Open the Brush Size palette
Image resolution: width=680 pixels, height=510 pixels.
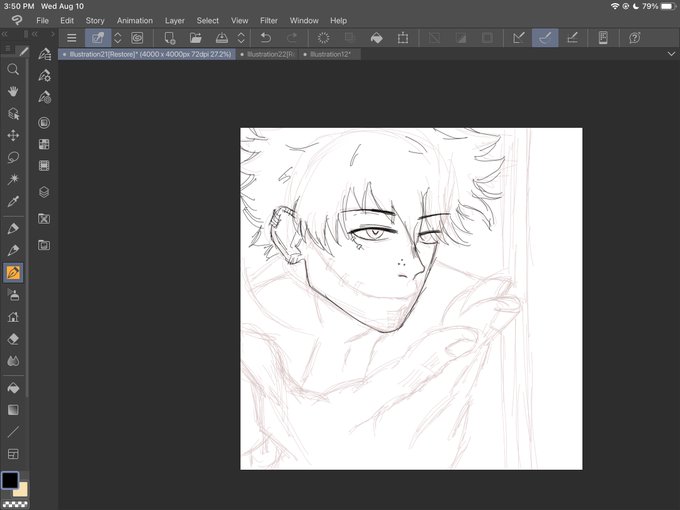pyautogui.click(x=44, y=97)
